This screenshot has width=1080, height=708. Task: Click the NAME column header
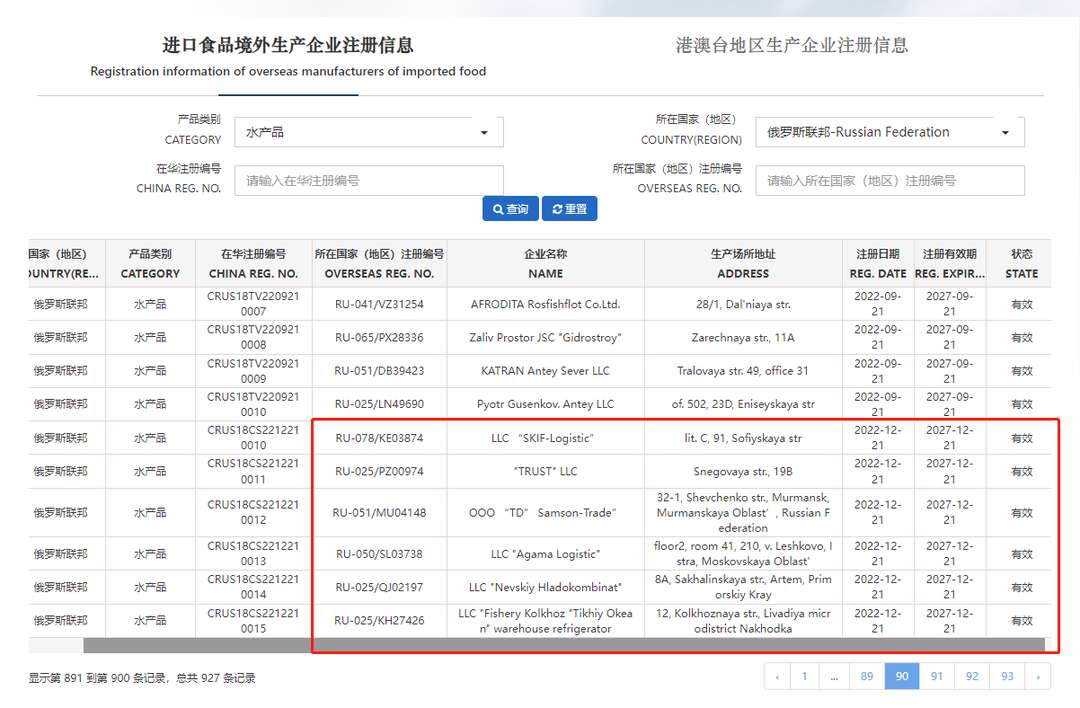tap(545, 264)
